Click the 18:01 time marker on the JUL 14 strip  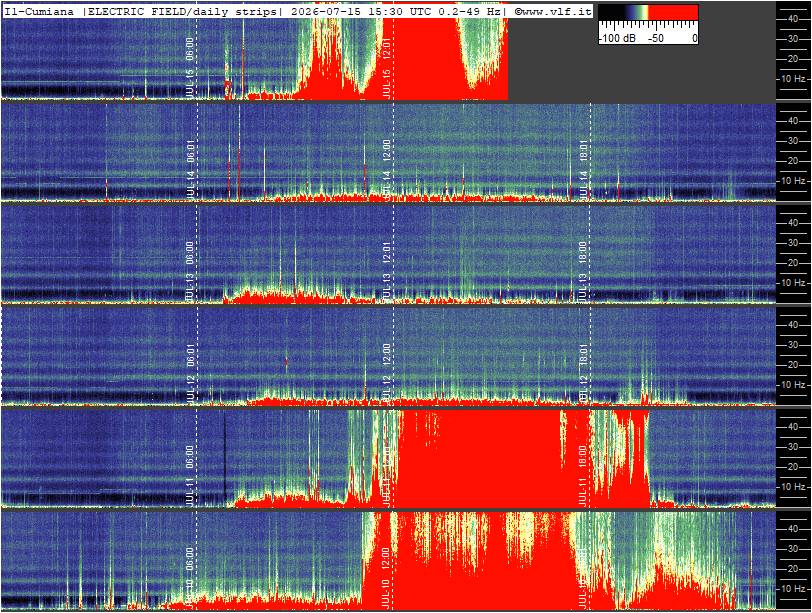click(583, 150)
